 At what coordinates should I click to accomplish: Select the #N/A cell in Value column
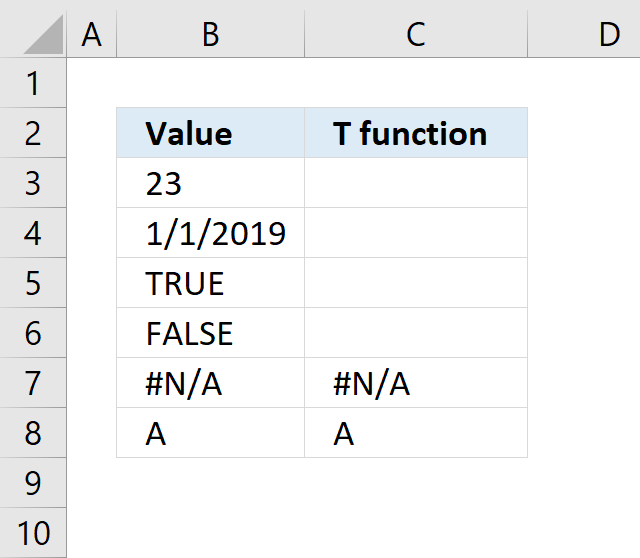click(211, 382)
